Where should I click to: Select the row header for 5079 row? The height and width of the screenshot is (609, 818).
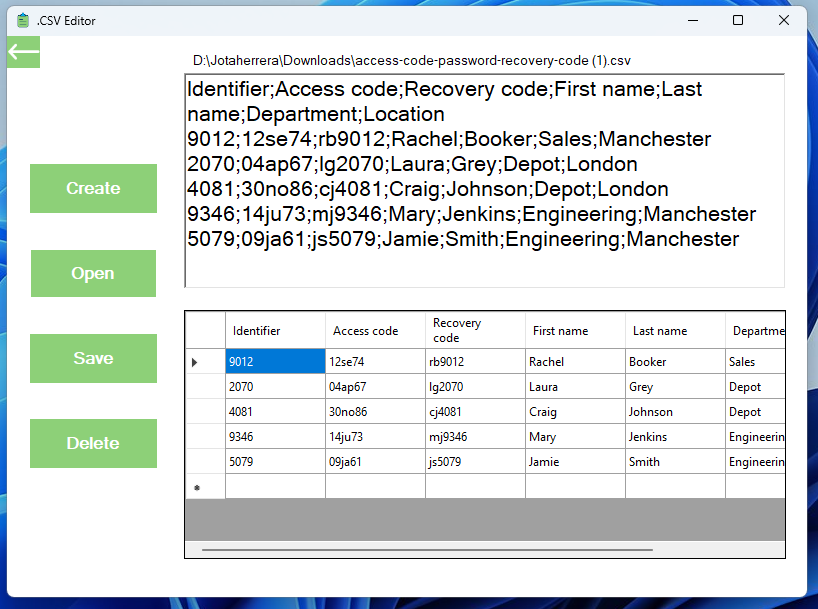coord(206,462)
